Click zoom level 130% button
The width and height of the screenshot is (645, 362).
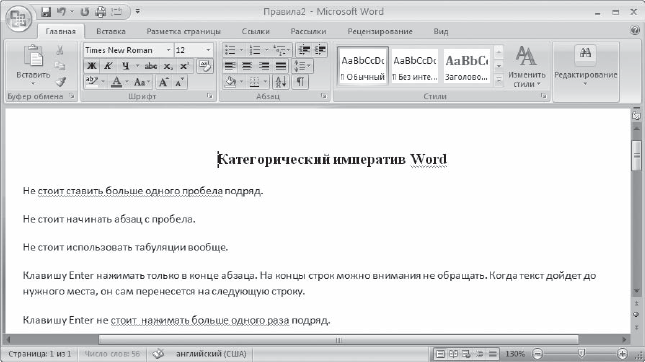515,354
